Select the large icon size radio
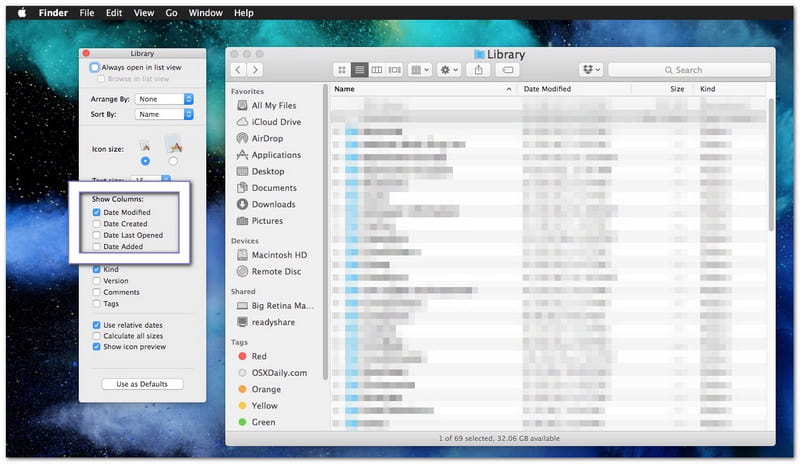Viewport: 800px width, 464px height. (x=173, y=161)
